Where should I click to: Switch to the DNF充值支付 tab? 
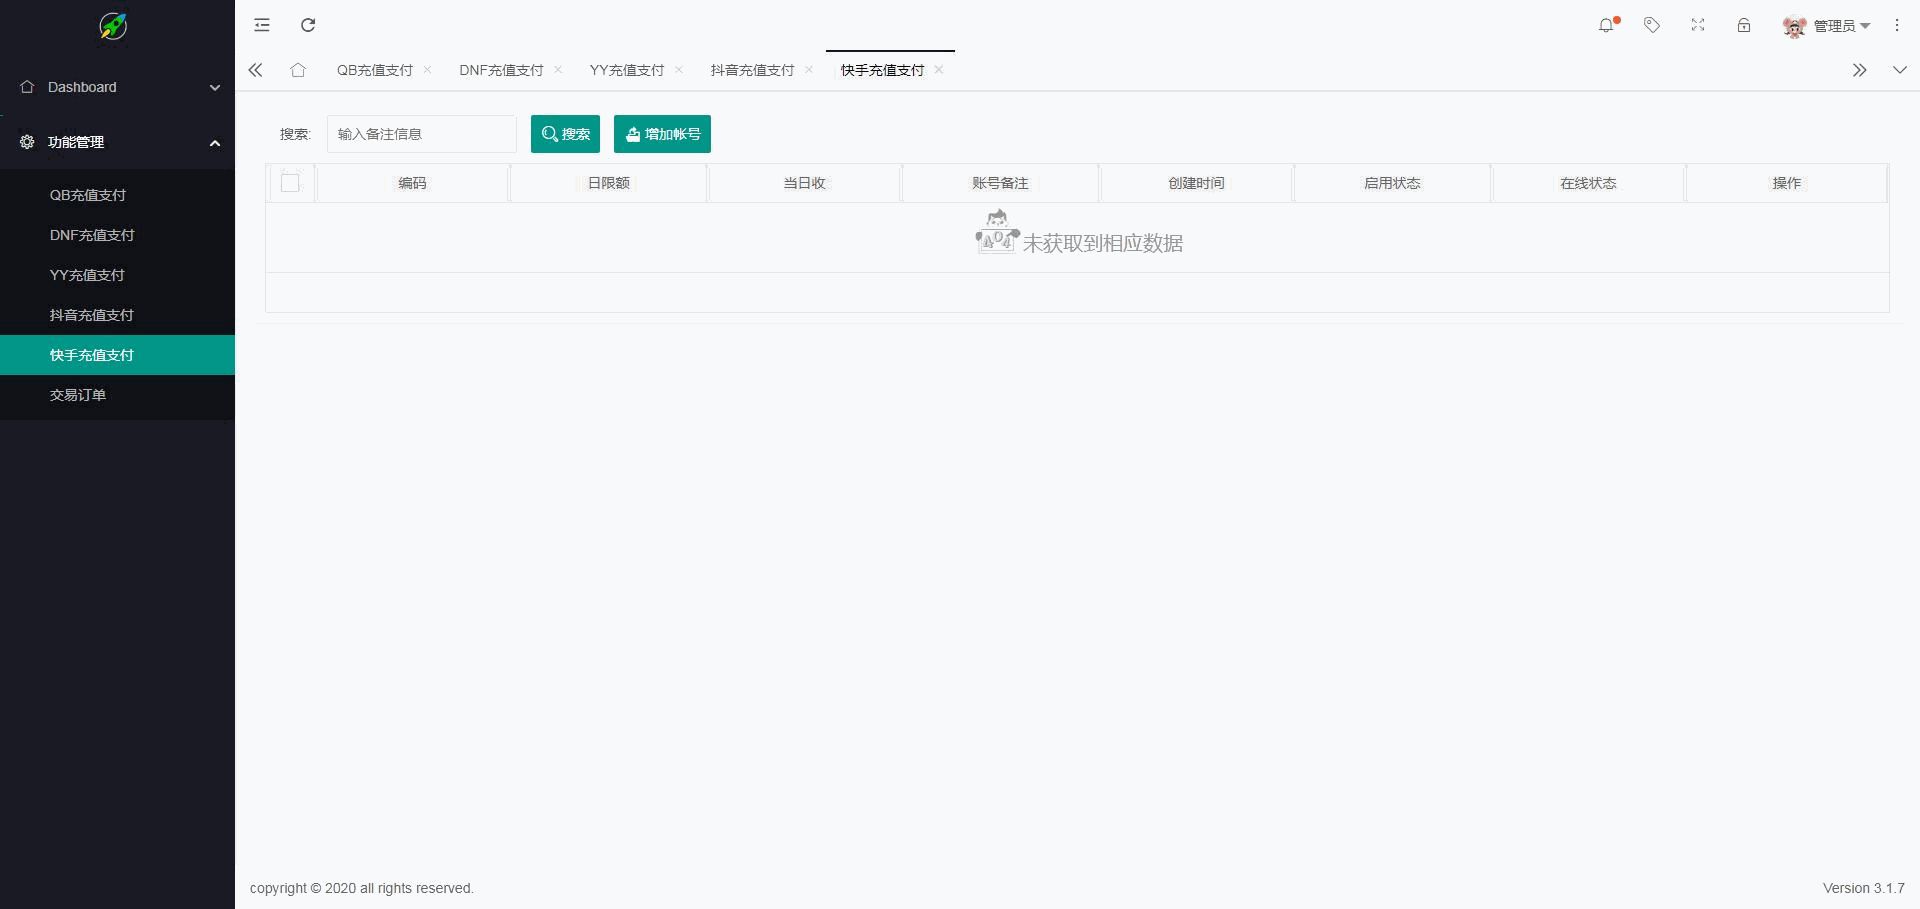(x=501, y=70)
